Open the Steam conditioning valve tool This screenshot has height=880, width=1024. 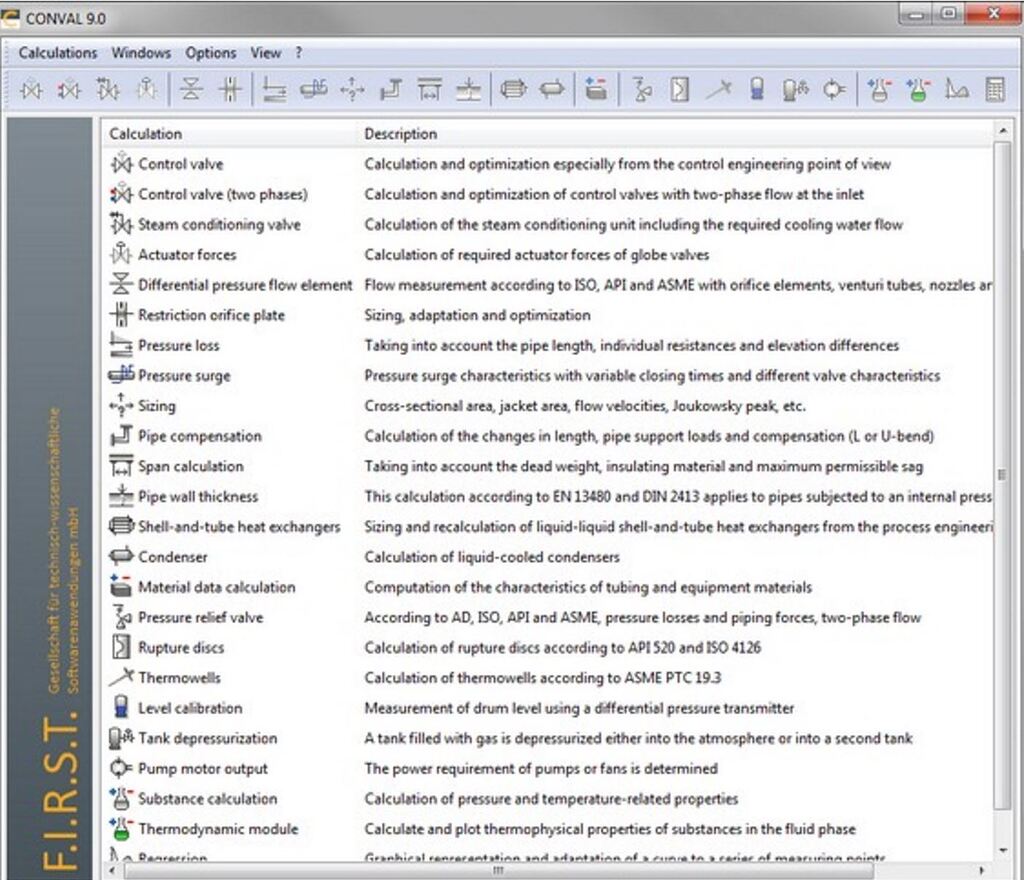point(108,90)
